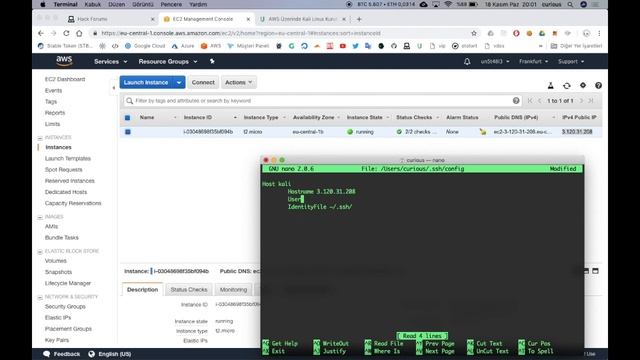The height and width of the screenshot is (360, 640).
Task: Click the browser back arrow
Action: pos(41,33)
